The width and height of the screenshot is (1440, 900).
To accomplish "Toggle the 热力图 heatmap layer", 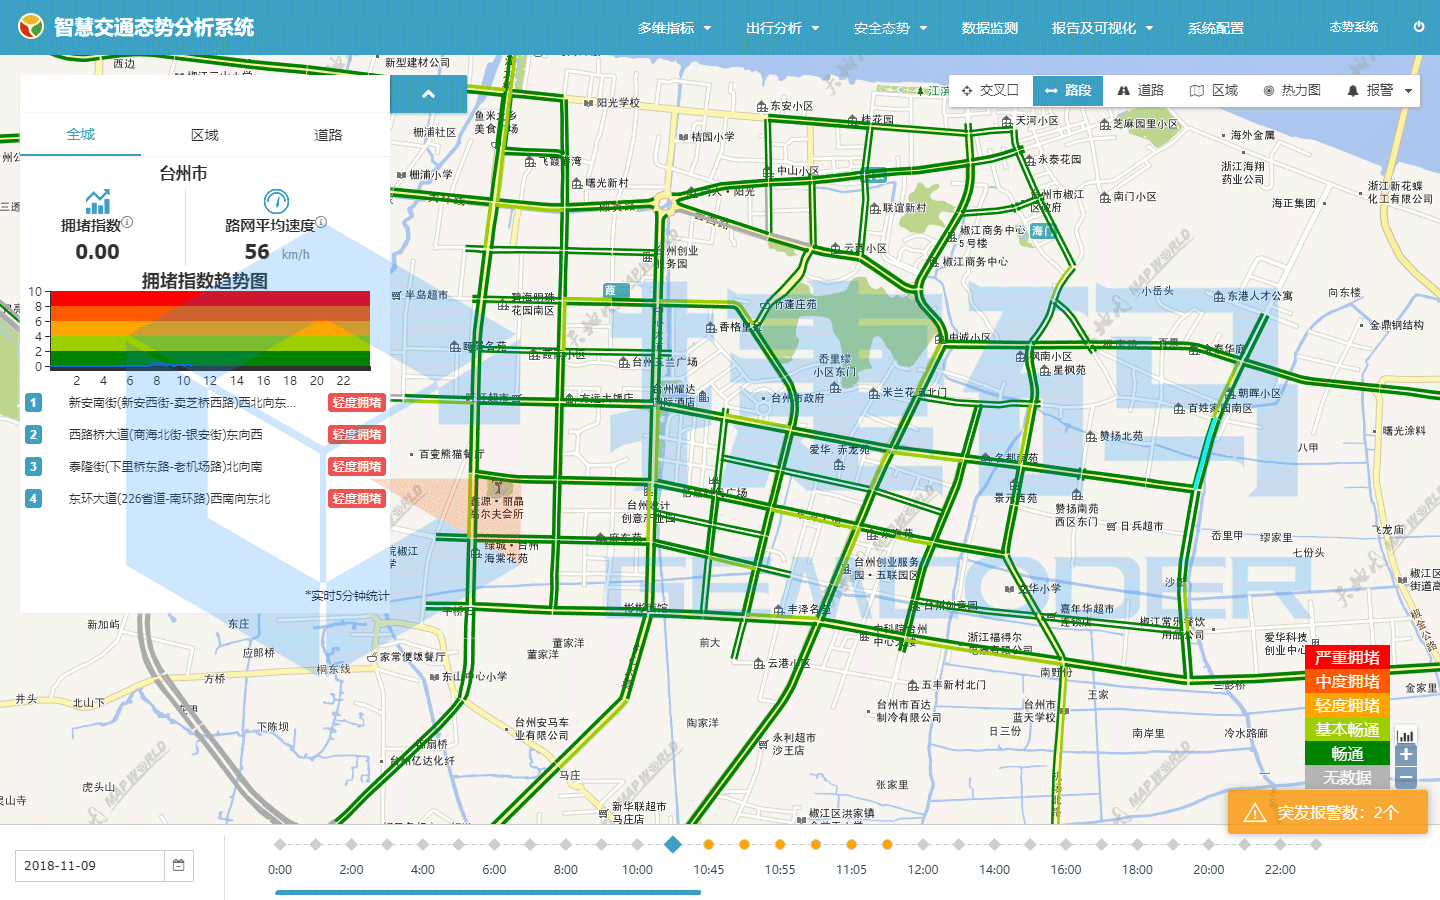I will tap(1291, 91).
